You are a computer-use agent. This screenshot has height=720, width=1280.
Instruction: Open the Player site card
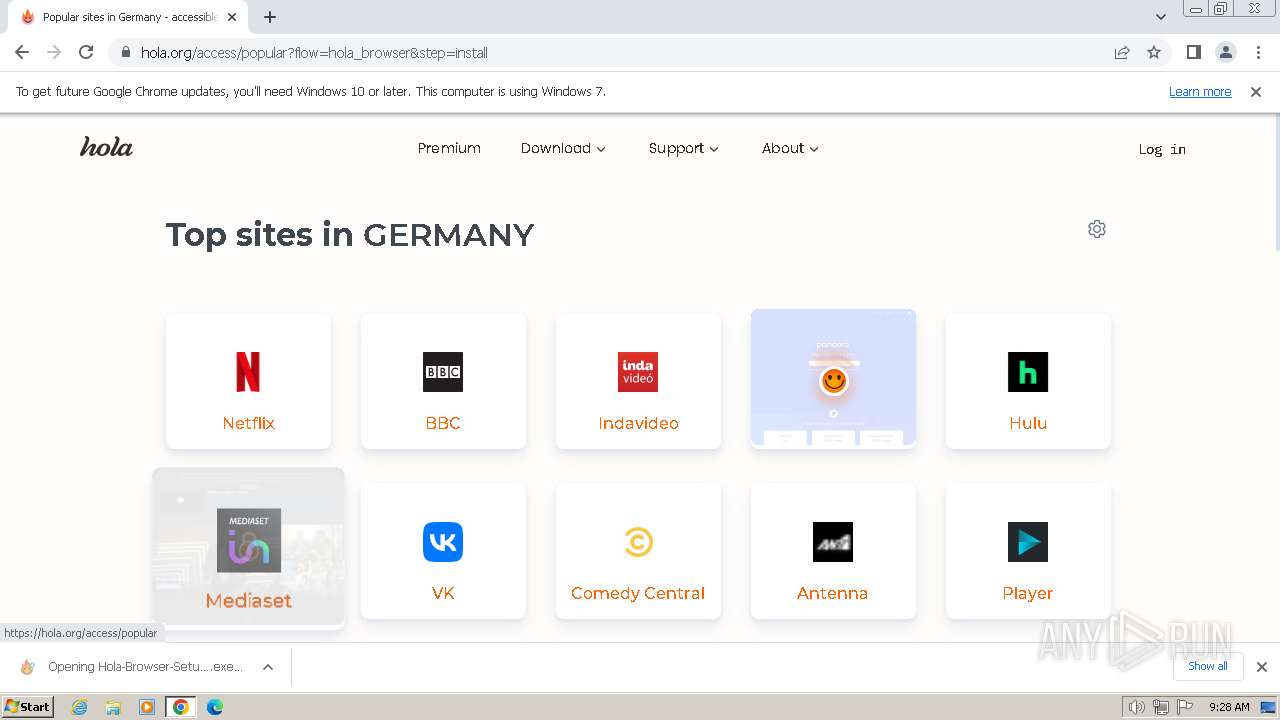click(x=1028, y=551)
